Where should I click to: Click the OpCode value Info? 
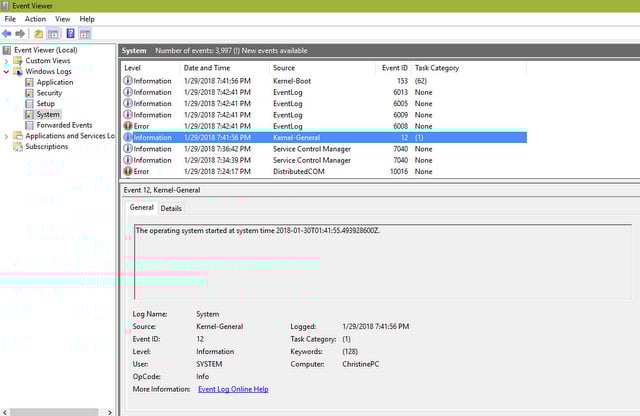(x=202, y=376)
